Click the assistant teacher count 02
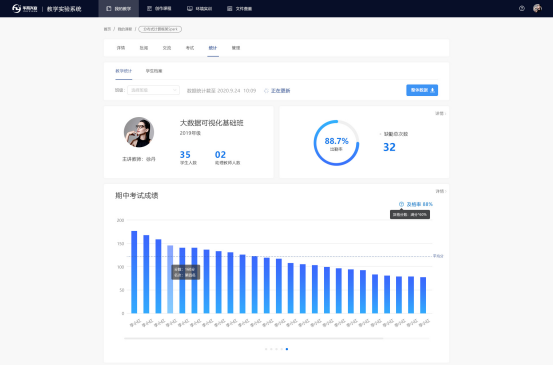The image size is (553, 365). click(220, 154)
